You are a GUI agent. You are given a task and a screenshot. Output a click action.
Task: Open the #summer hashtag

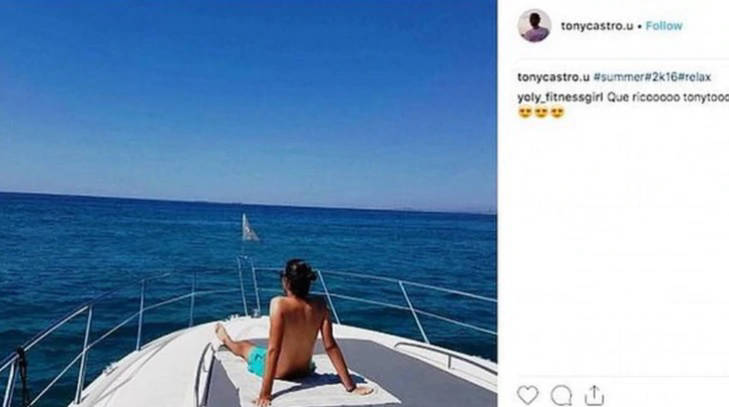tap(618, 77)
